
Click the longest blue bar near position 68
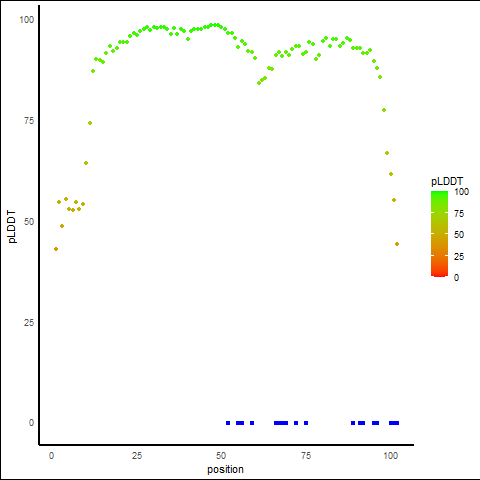(281, 423)
